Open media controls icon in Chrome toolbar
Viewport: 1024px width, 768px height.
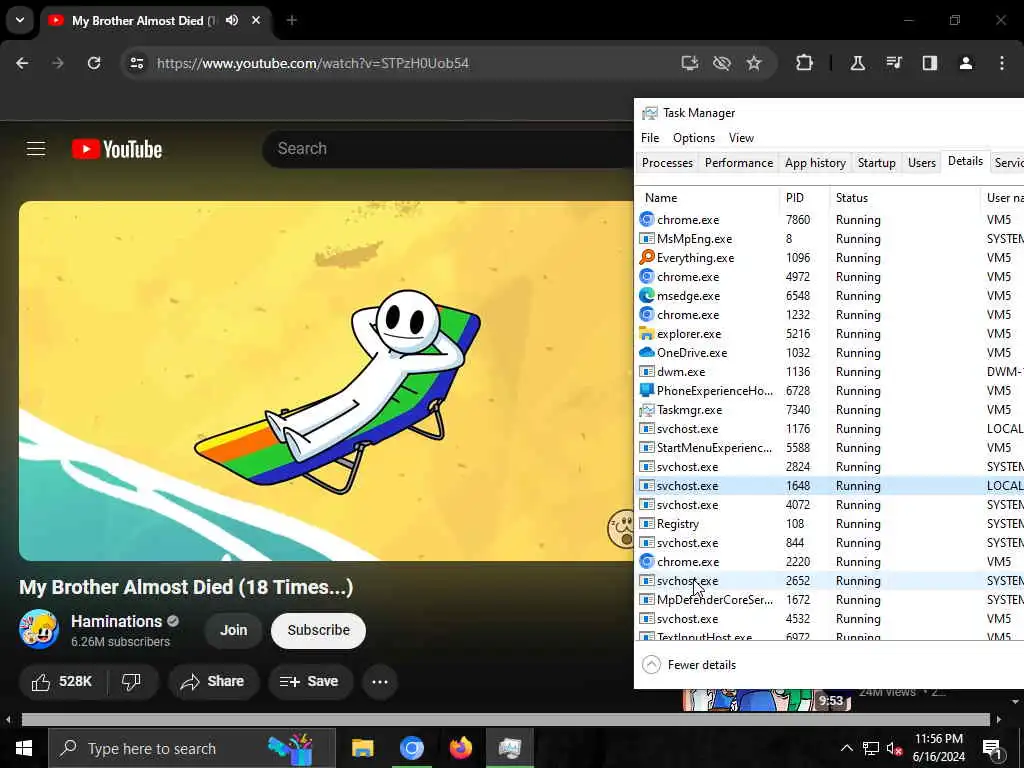click(894, 63)
